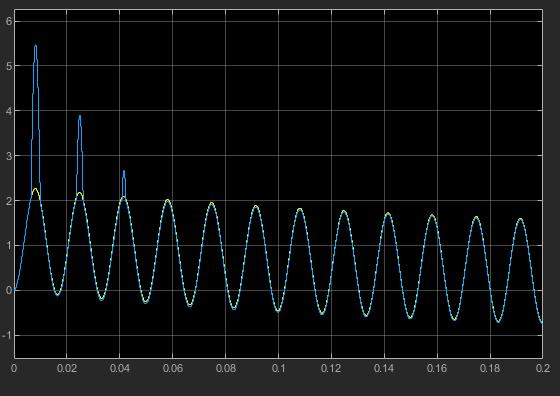This screenshot has width=560, height=396.
Task: Click the x-axis zero tick label
Action: pos(14,369)
